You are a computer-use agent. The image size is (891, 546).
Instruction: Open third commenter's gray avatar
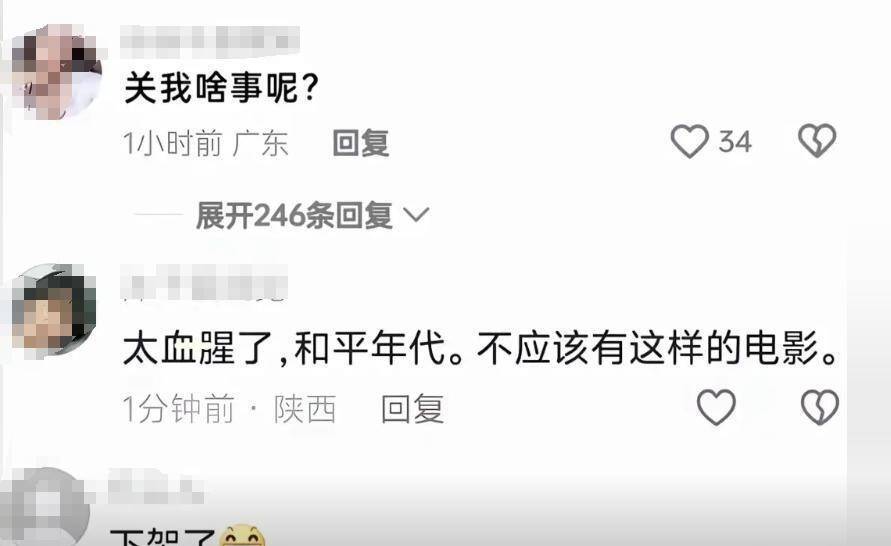[x=43, y=507]
